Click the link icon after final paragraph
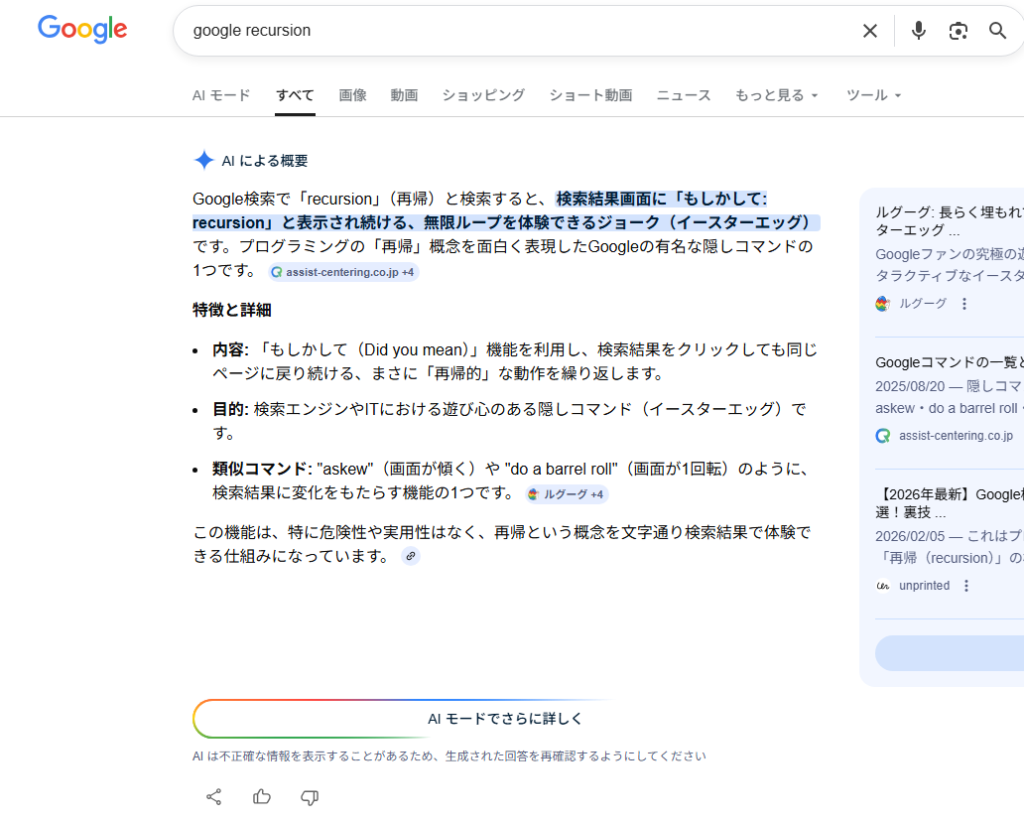Image resolution: width=1024 pixels, height=822 pixels. 410,556
